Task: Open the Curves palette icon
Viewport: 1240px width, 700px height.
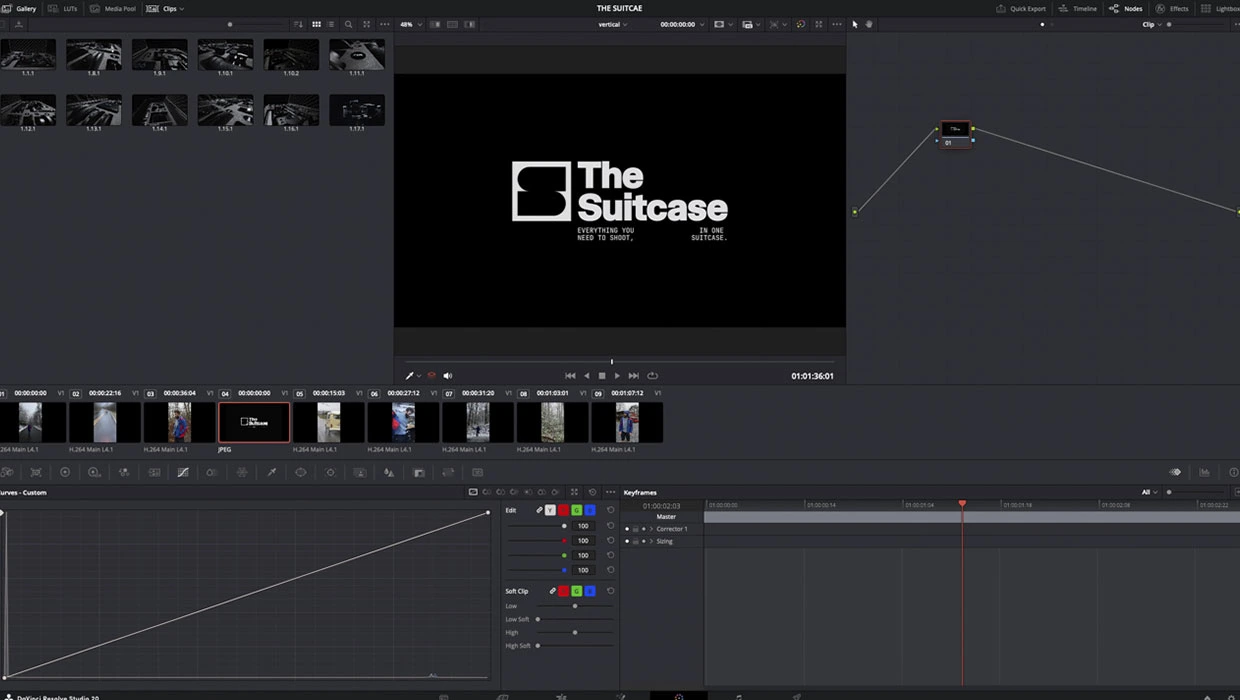Action: (183, 472)
